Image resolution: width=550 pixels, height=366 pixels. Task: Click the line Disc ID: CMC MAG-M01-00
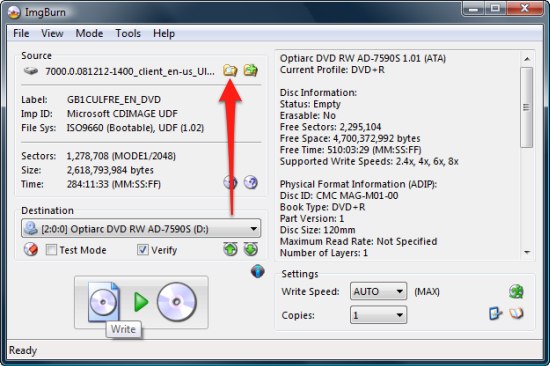pos(339,195)
